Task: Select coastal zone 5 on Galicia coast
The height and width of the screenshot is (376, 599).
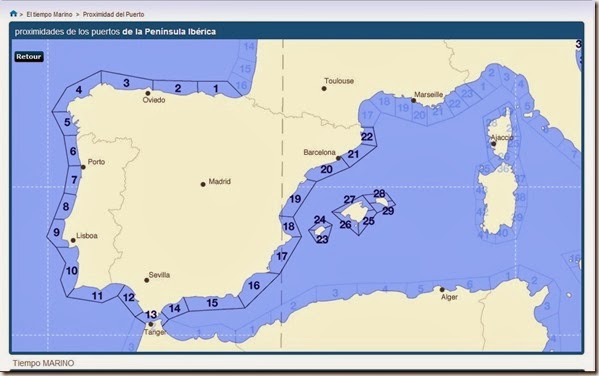Action: pos(67,122)
